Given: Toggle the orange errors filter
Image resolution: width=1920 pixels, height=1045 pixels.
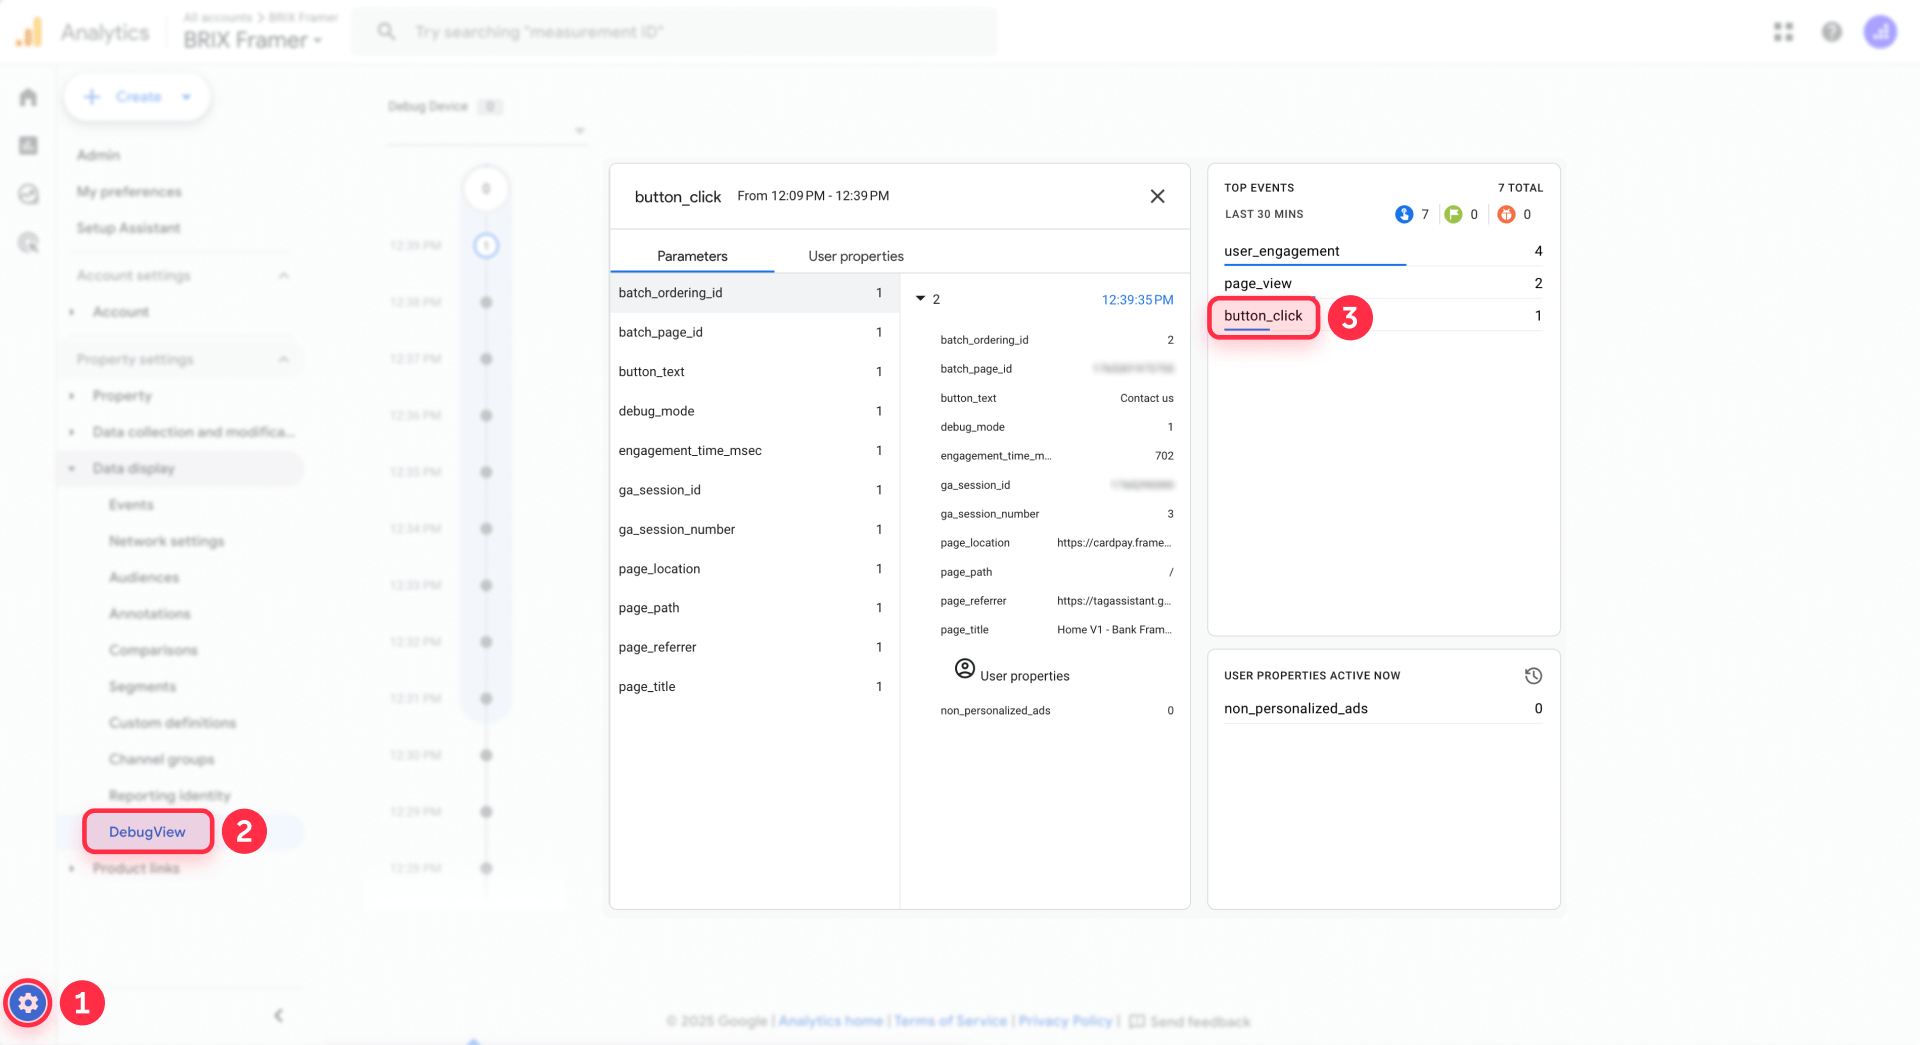Looking at the screenshot, I should [x=1506, y=213].
